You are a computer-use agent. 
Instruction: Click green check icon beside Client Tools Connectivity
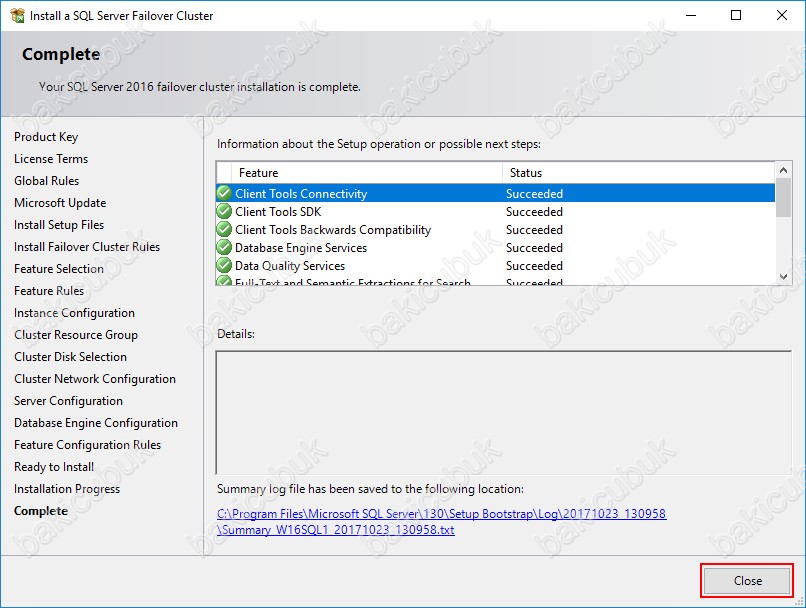(224, 193)
